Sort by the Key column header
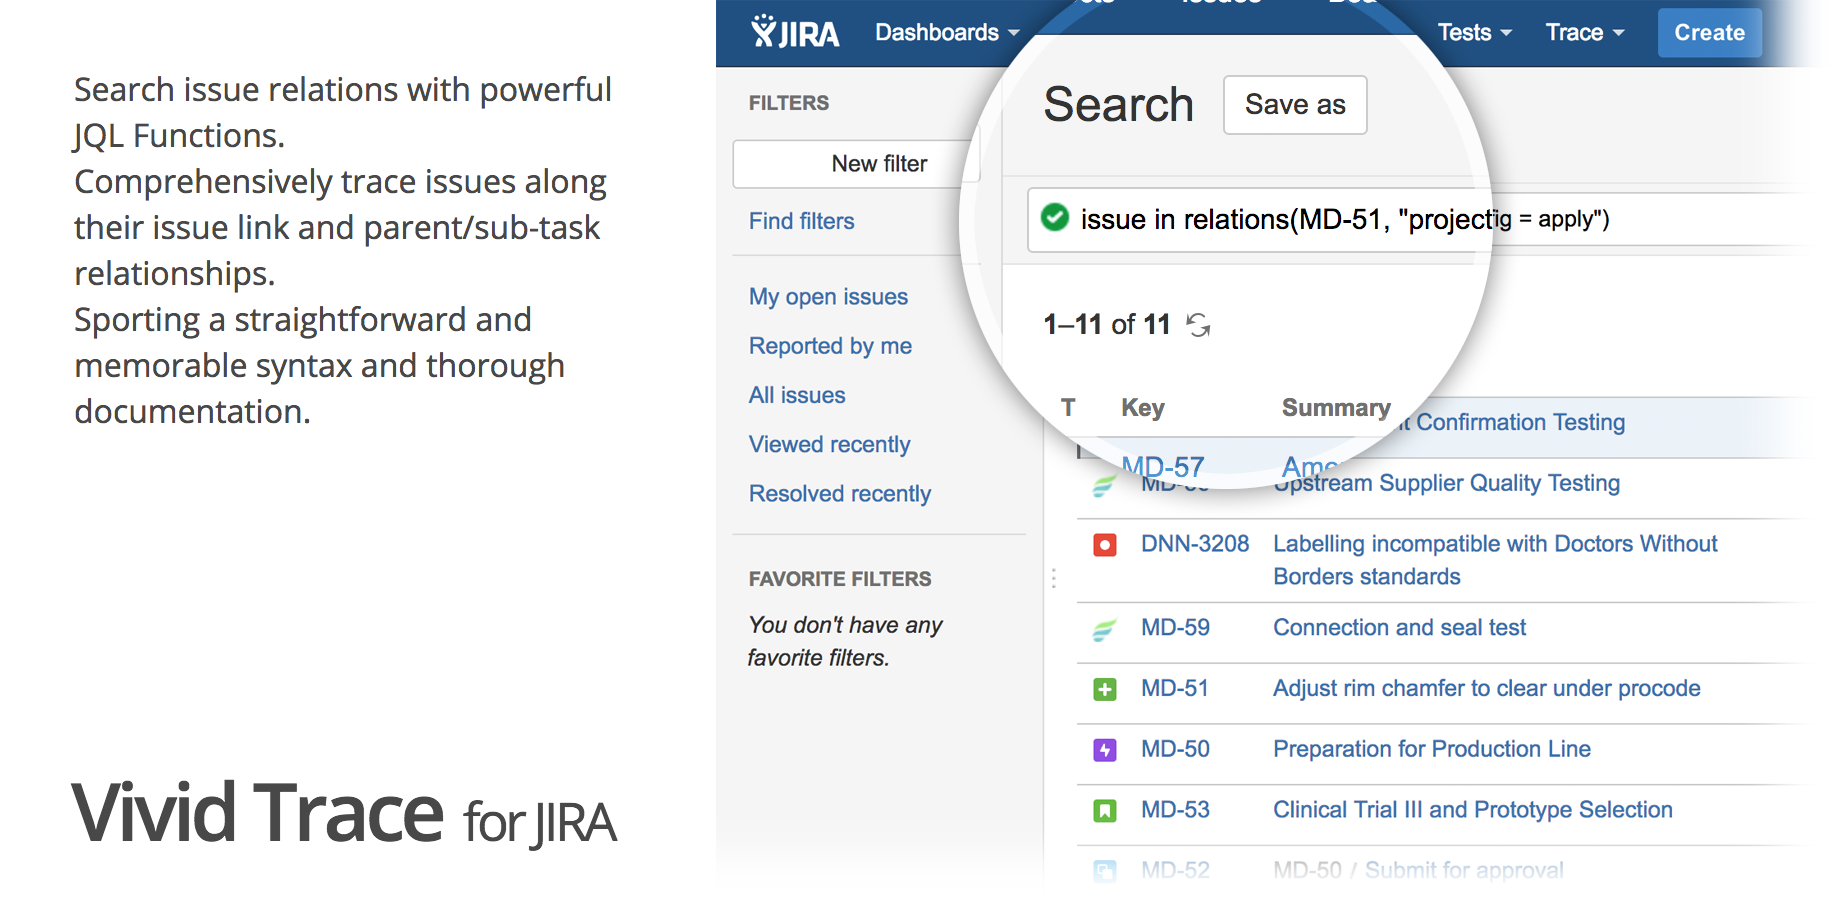 click(x=1143, y=408)
